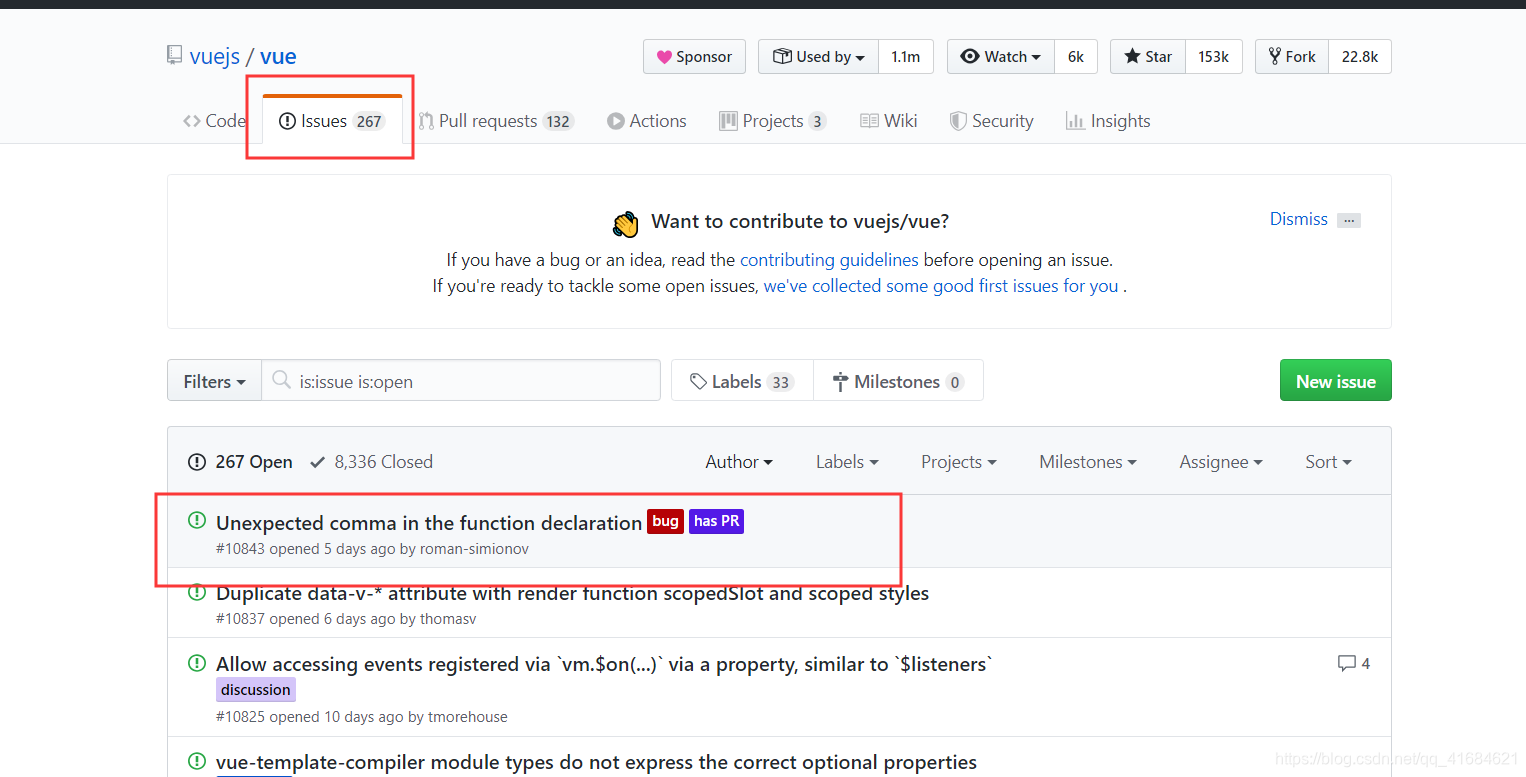Open roman-simionov author link
This screenshot has height=777, width=1526.
(474, 549)
